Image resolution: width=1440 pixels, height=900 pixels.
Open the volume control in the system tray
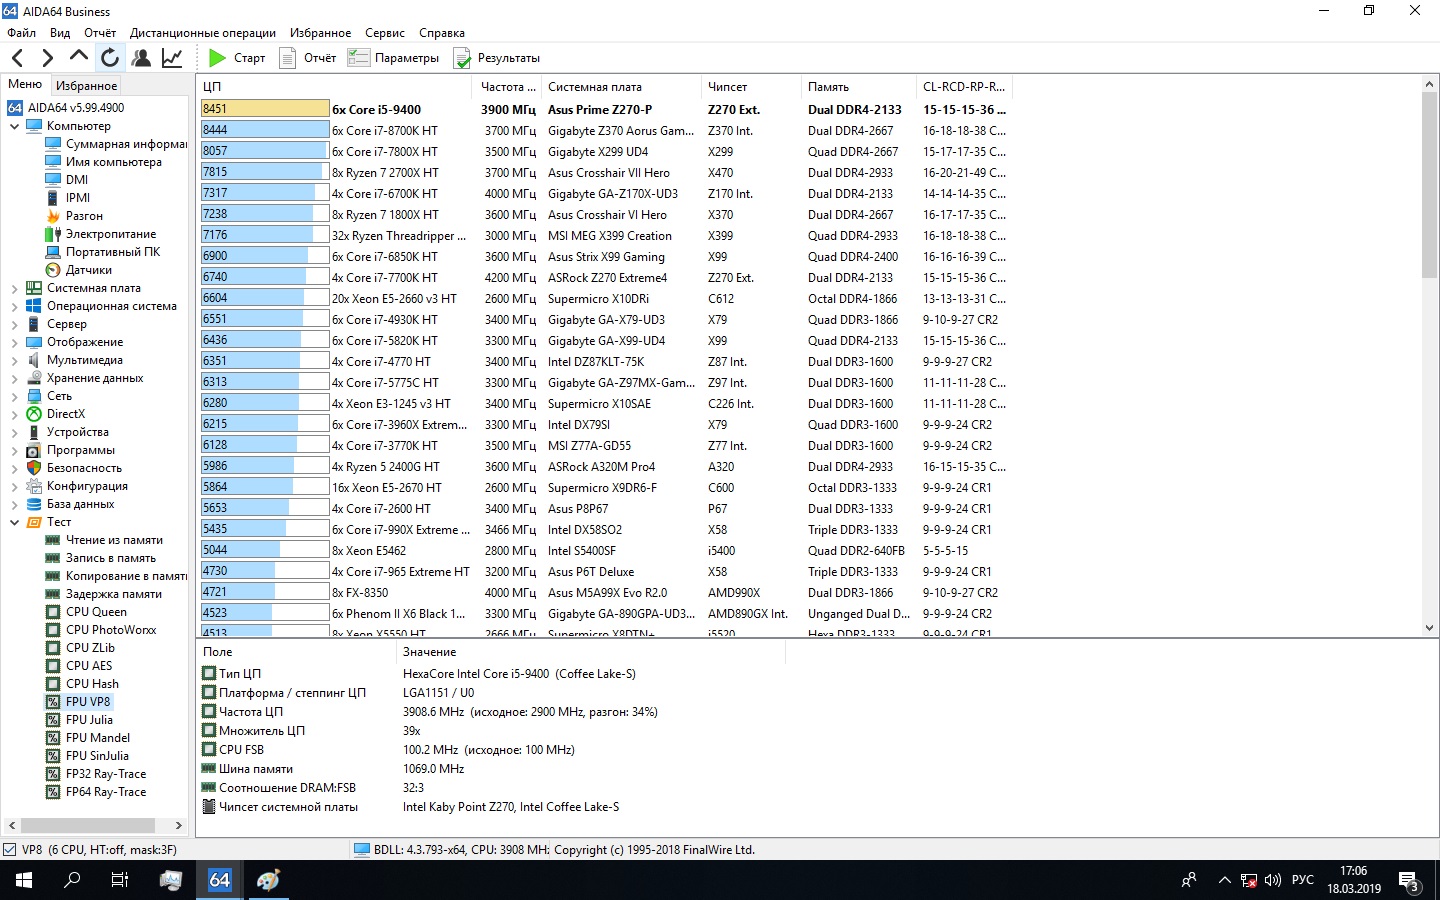[x=1272, y=881]
